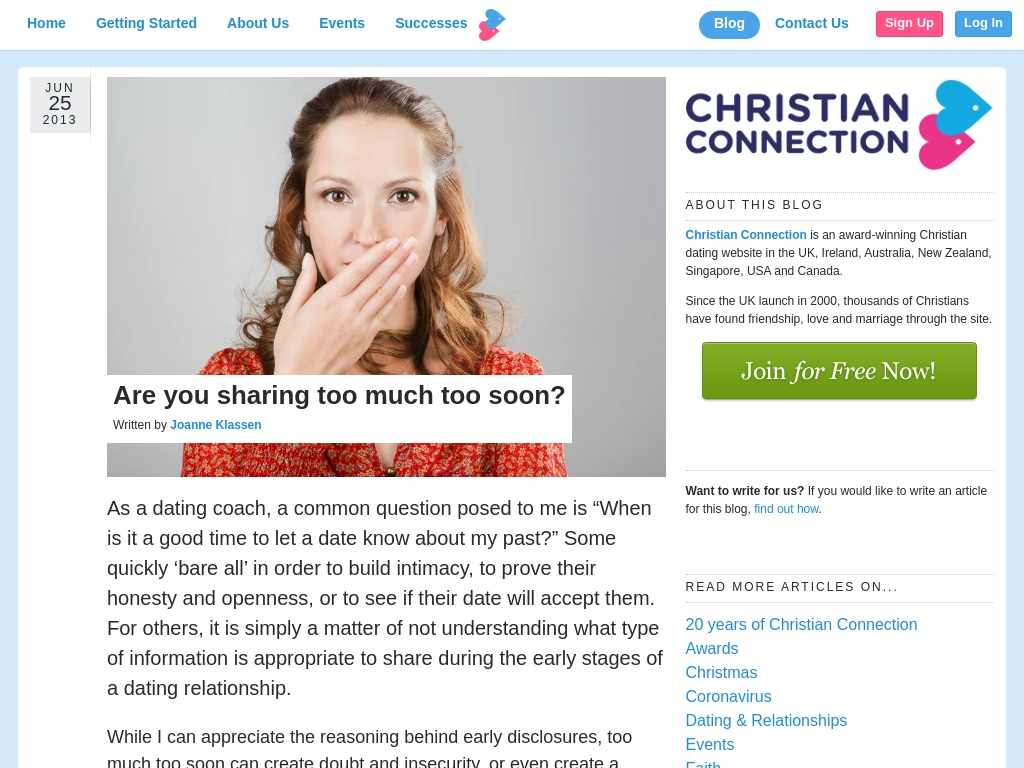The width and height of the screenshot is (1024, 768).
Task: Open 20 years of Christian Connection category
Action: tap(801, 624)
